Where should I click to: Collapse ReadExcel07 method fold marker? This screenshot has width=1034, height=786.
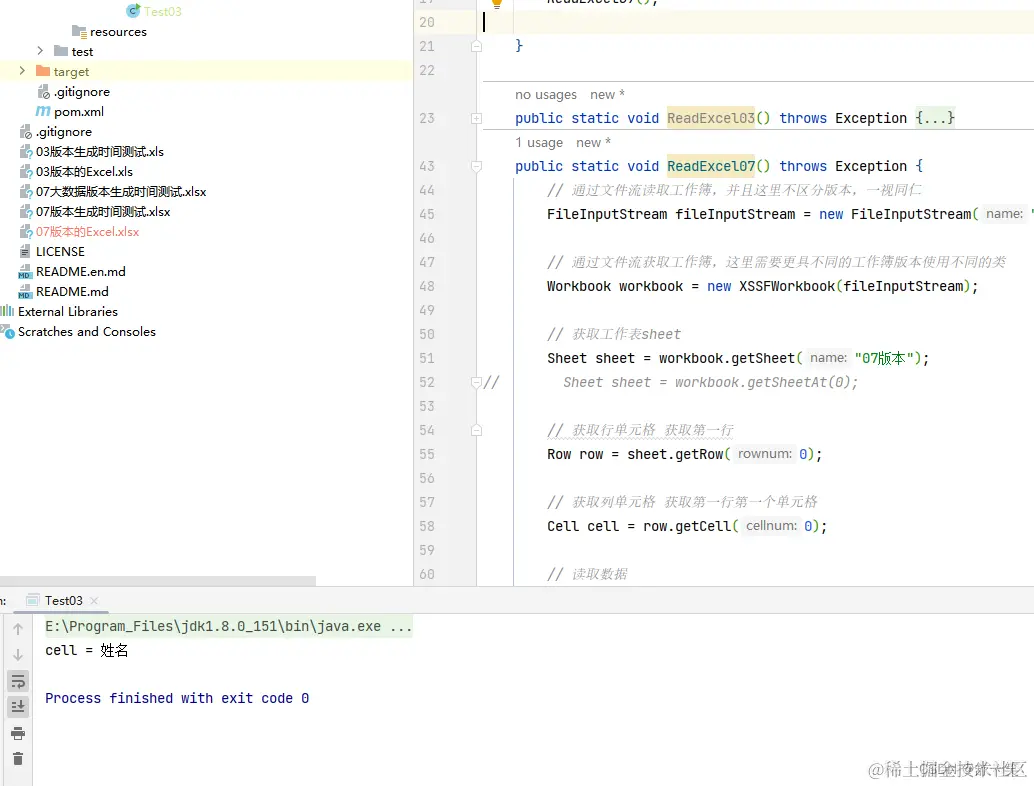point(477,166)
